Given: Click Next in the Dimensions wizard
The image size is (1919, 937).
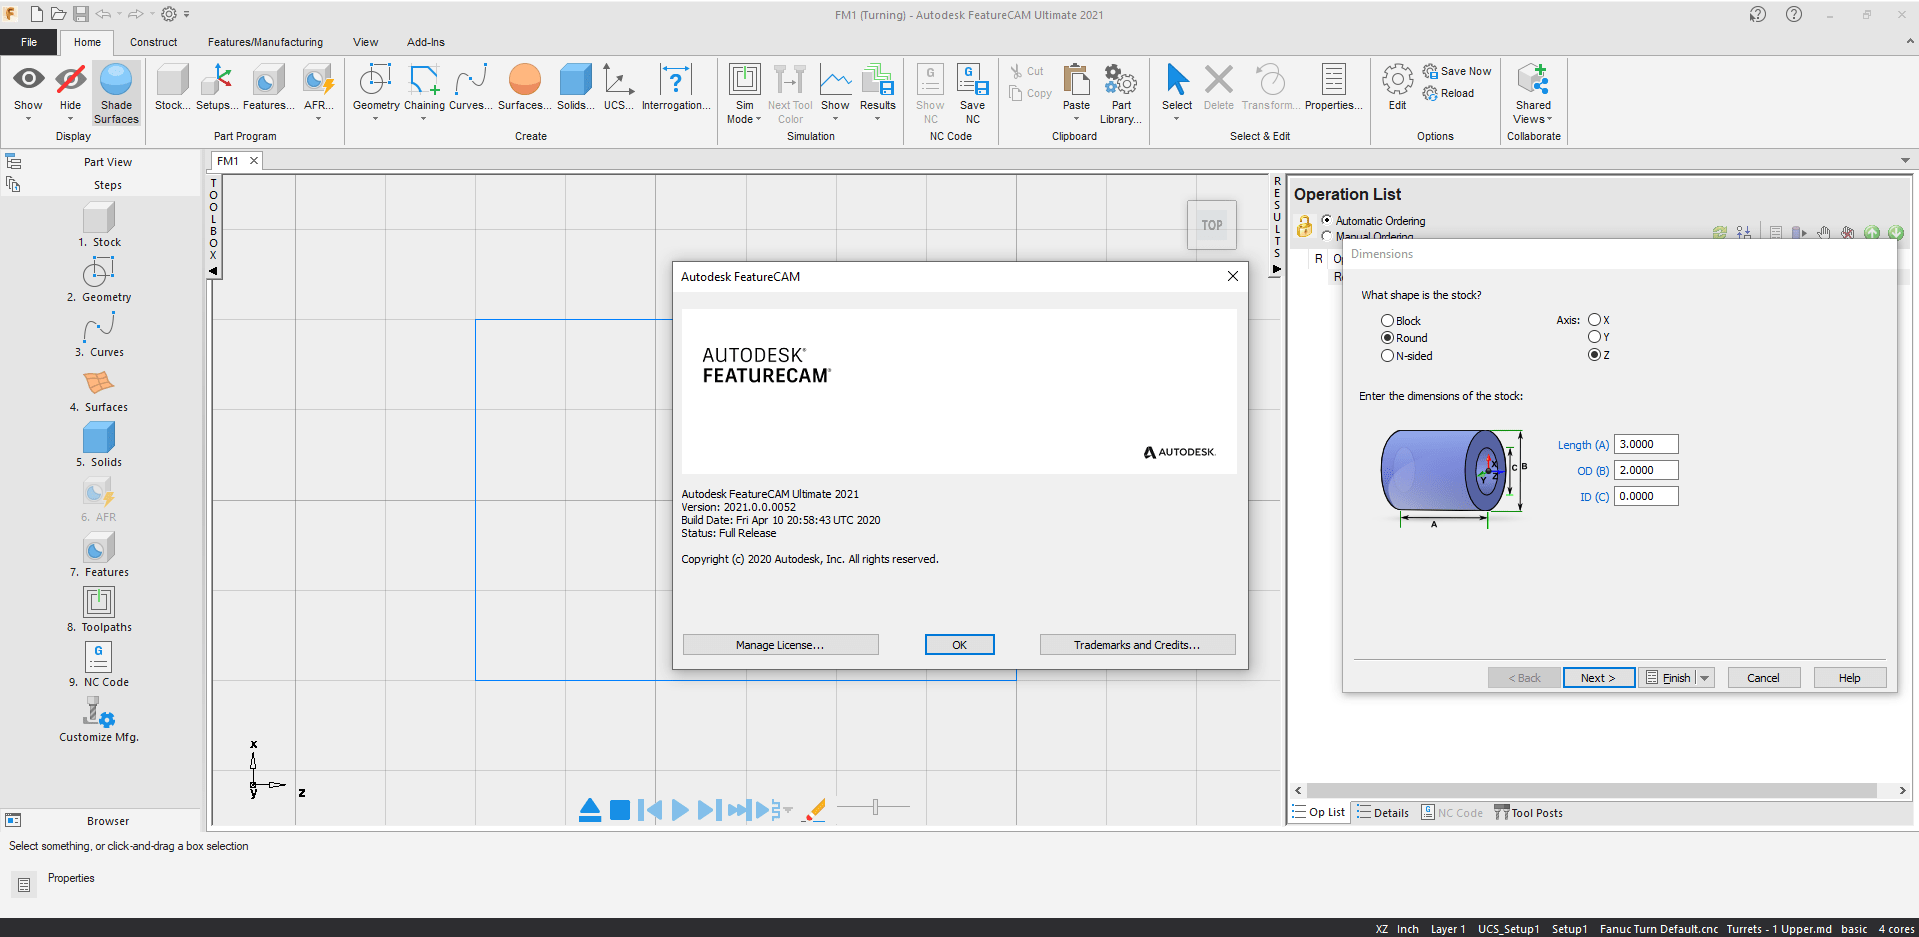Looking at the screenshot, I should [x=1598, y=678].
